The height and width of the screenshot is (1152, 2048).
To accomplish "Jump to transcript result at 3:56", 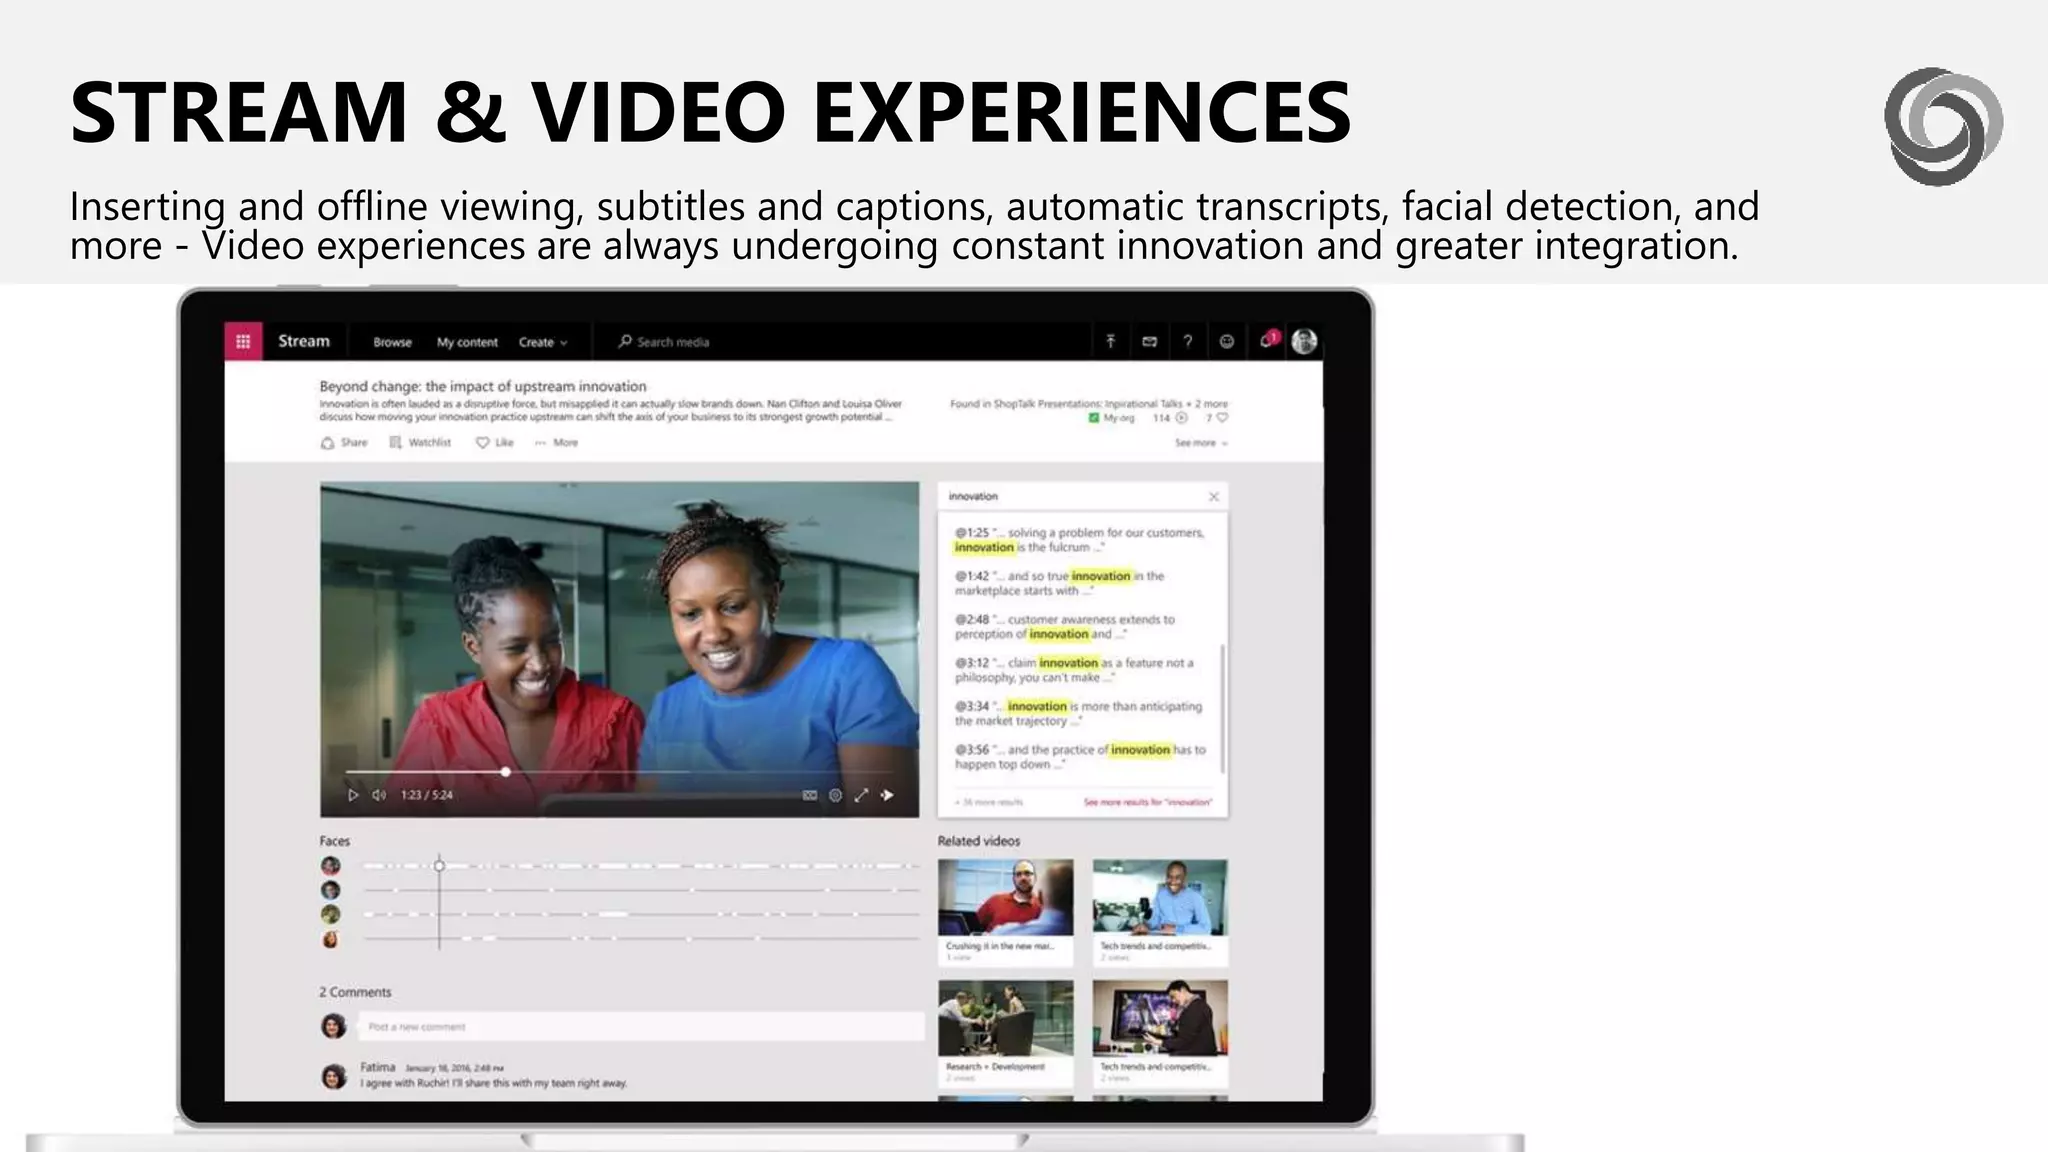I will [1080, 757].
